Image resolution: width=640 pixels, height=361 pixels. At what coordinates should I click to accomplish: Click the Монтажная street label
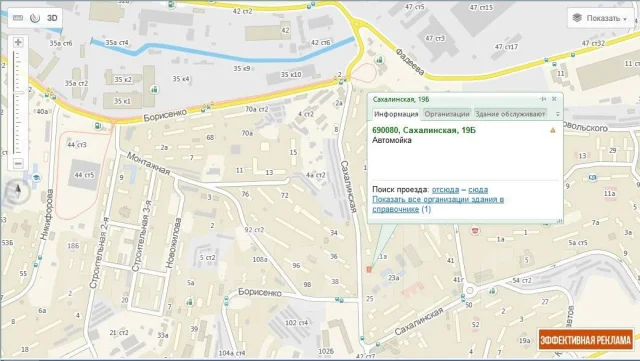click(x=148, y=163)
